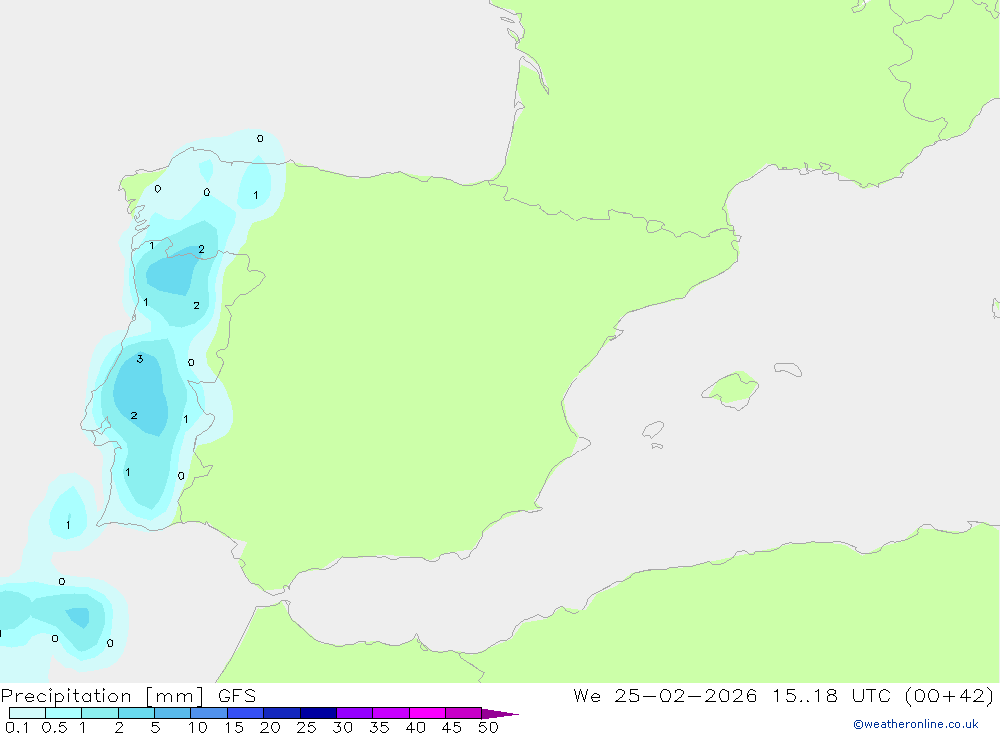Image resolution: width=1000 pixels, height=733 pixels.
Task: Click the 'We 25-02-2026' date text
Action: click(665, 695)
